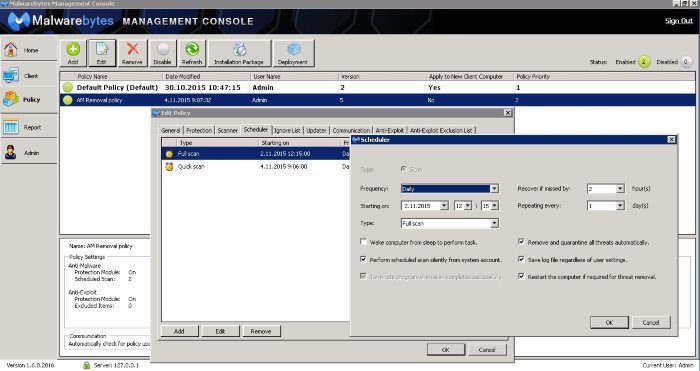
Task: Sort by the Policy Name column header
Action: pyautogui.click(x=111, y=76)
